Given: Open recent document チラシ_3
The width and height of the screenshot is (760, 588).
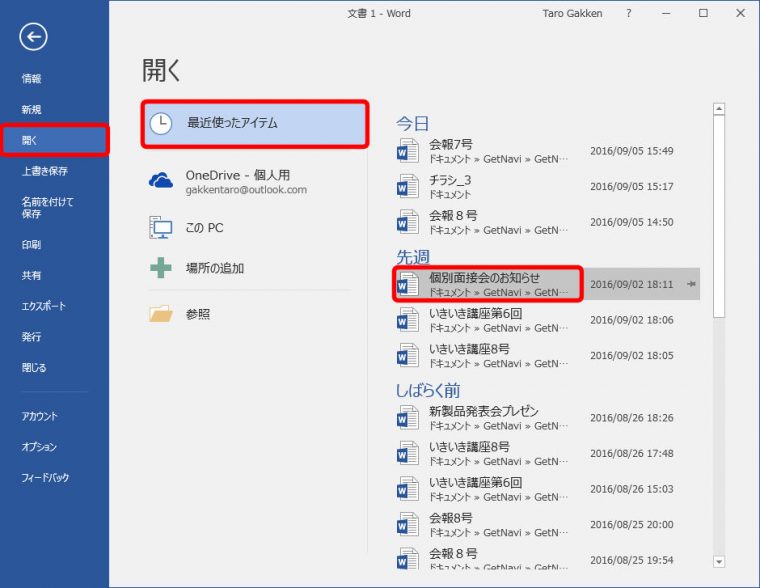Looking at the screenshot, I should pyautogui.click(x=547, y=187).
